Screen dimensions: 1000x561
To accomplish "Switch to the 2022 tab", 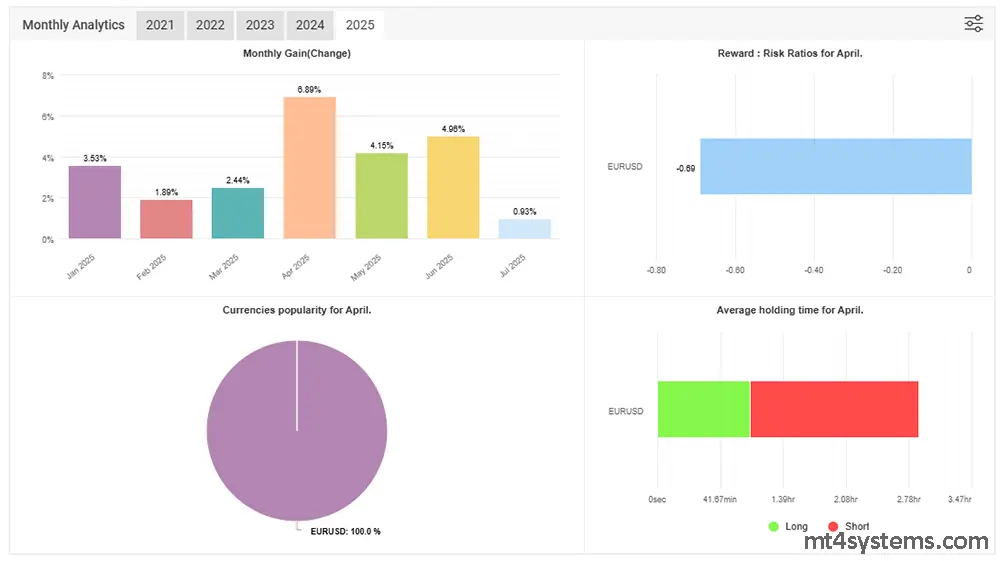I will pyautogui.click(x=210, y=25).
